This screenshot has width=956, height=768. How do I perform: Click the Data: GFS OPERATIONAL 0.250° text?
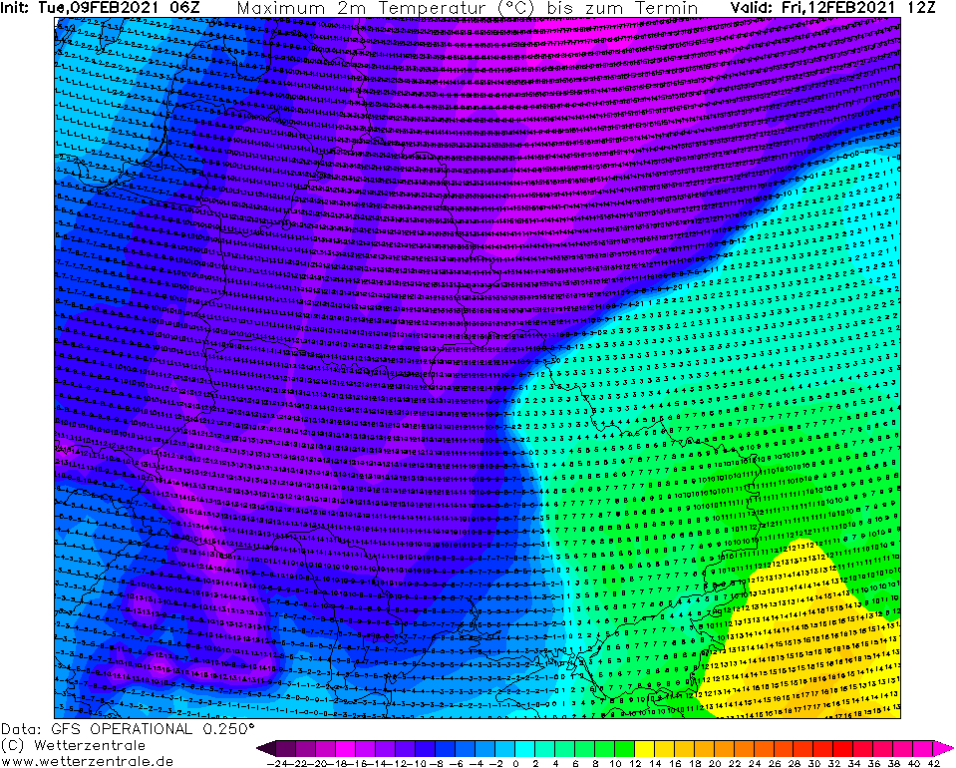(x=127, y=729)
